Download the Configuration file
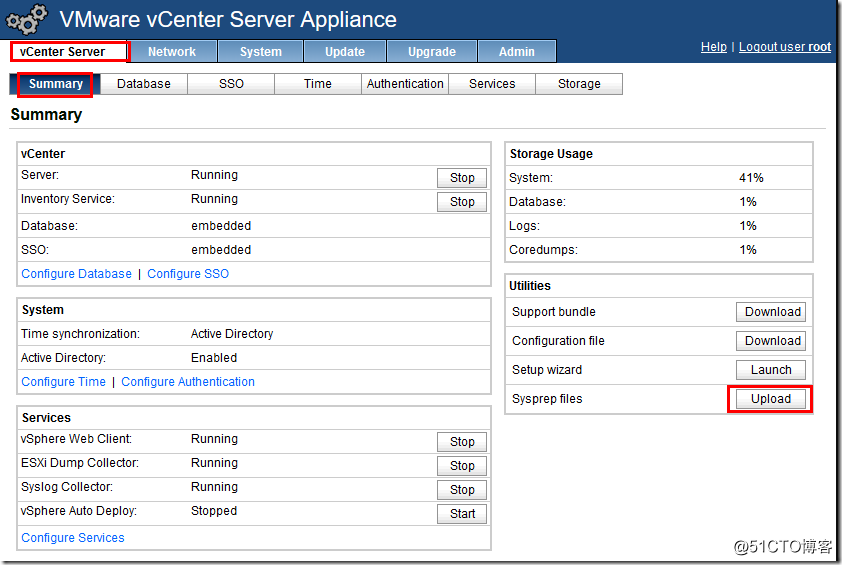842x565 pixels. coord(771,341)
